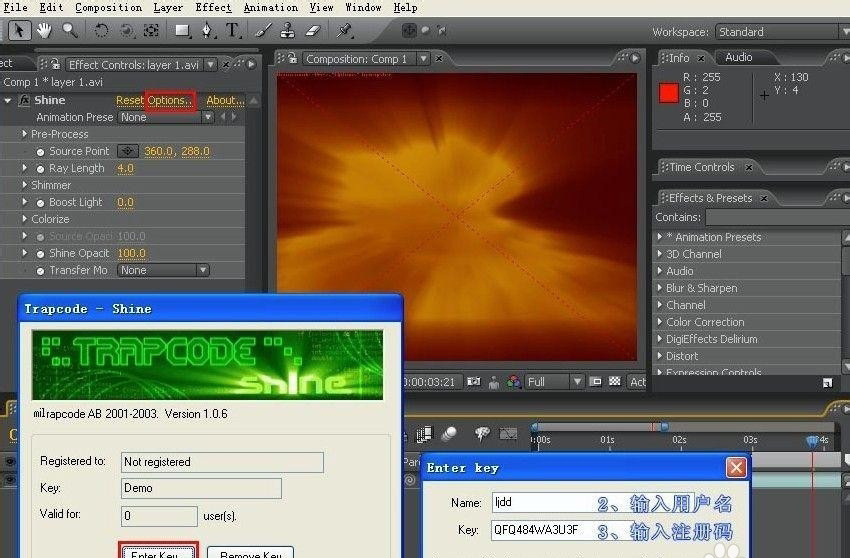Viewport: 850px width, 558px height.
Task: Click the motion blur icon in timeline
Action: (449, 434)
